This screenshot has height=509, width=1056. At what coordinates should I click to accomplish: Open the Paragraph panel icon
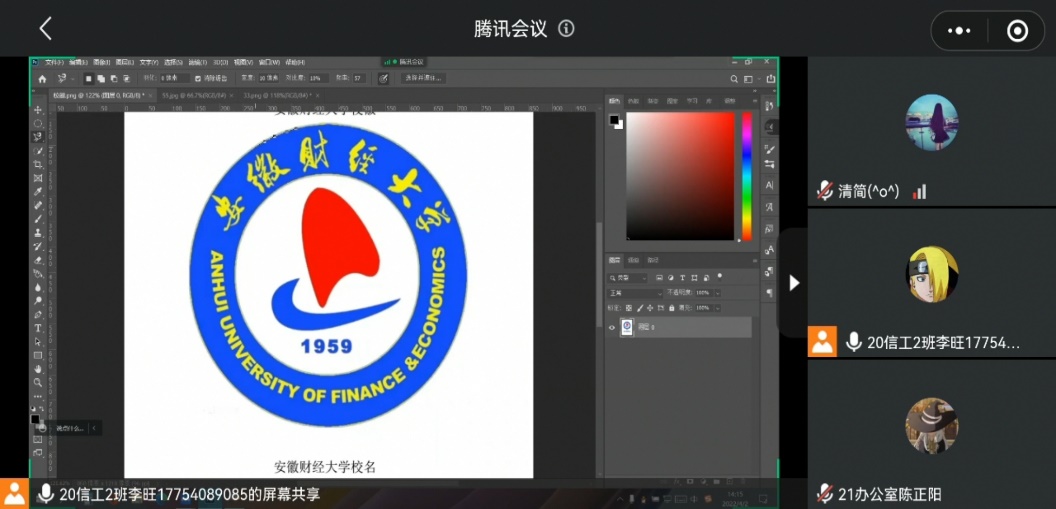(x=770, y=294)
